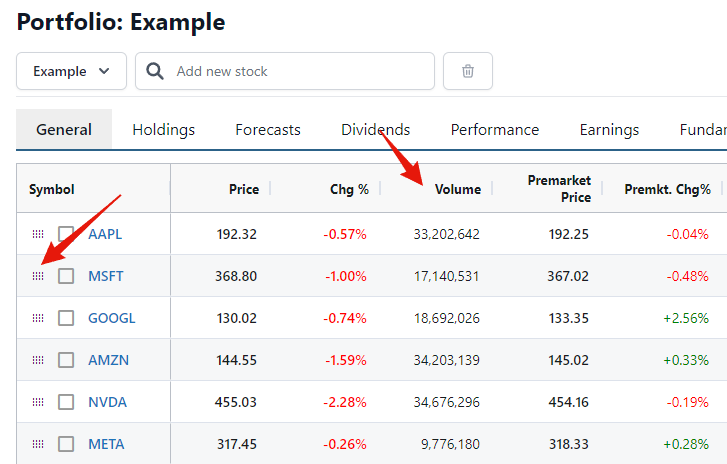This screenshot has height=464, width=727.
Task: Click the NVDA row drag handle
Action: (x=38, y=402)
